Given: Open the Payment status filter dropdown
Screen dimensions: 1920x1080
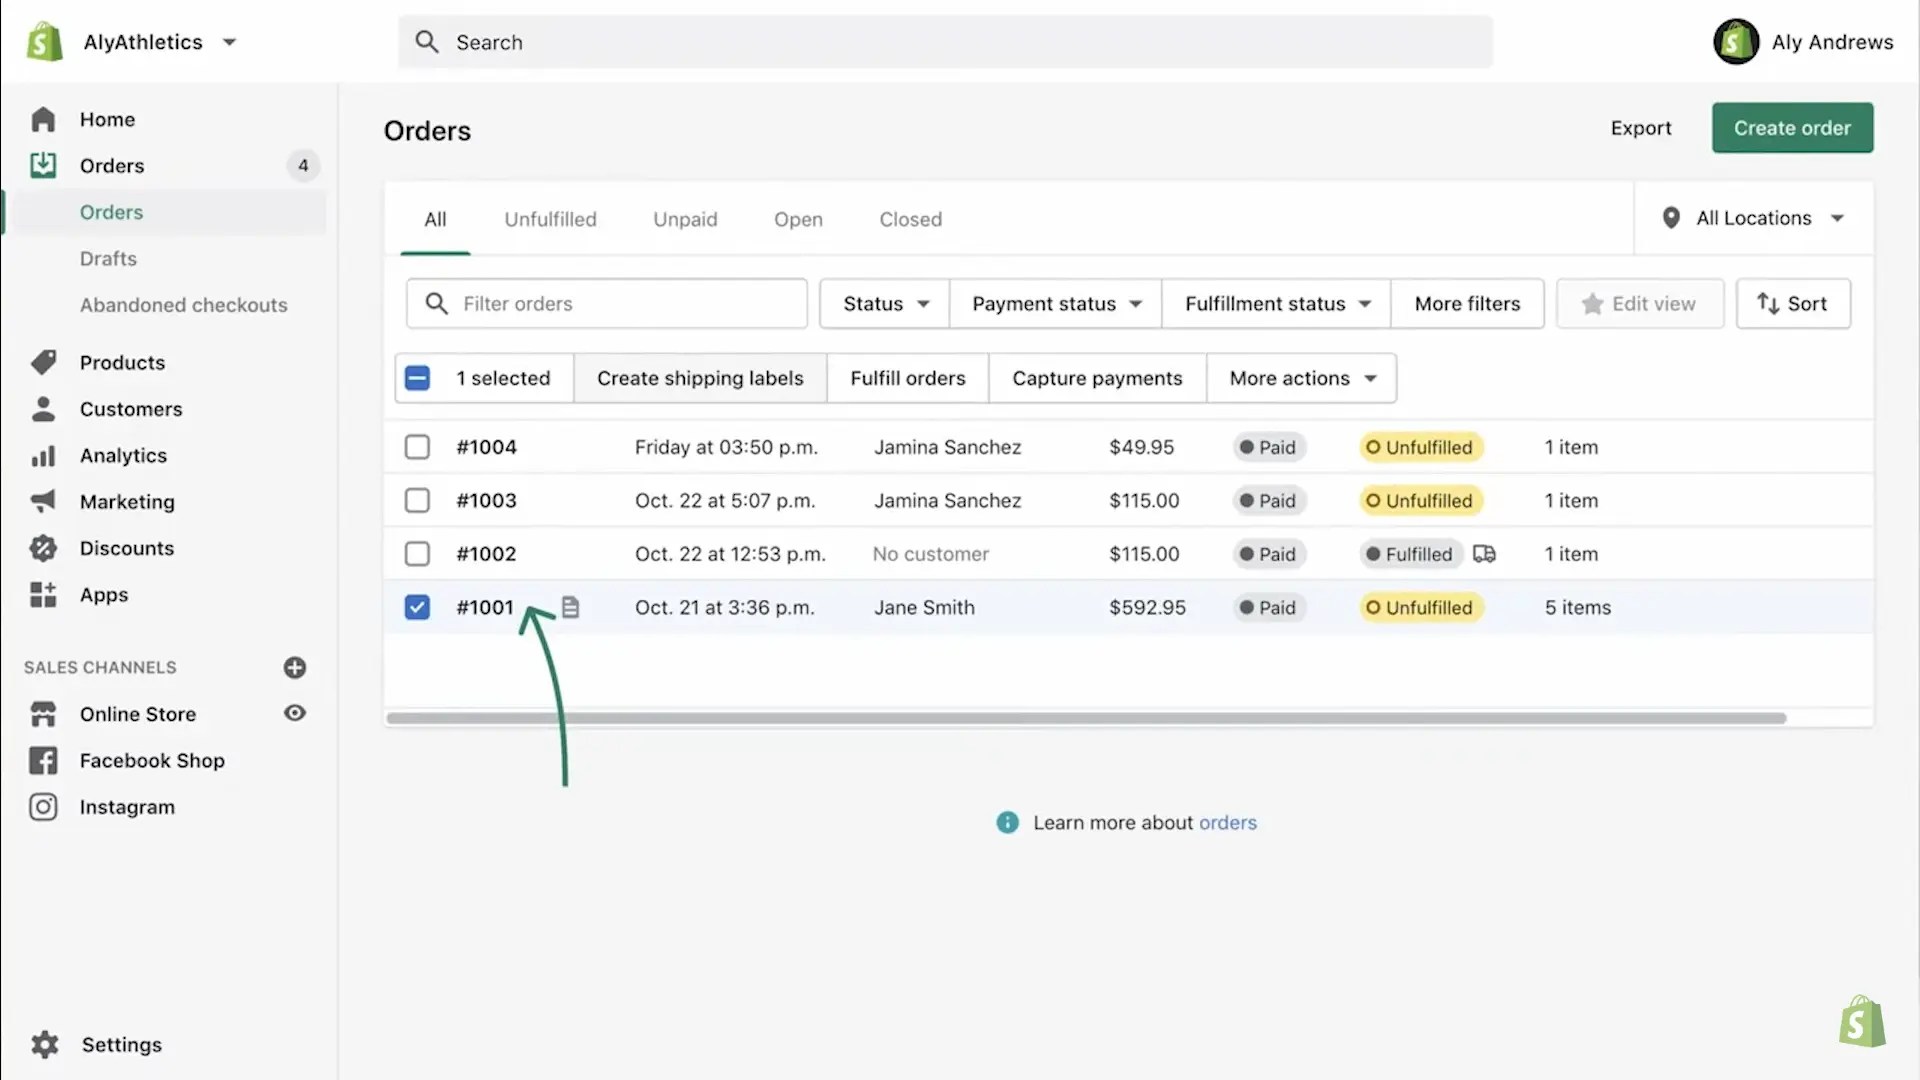Looking at the screenshot, I should click(1054, 303).
